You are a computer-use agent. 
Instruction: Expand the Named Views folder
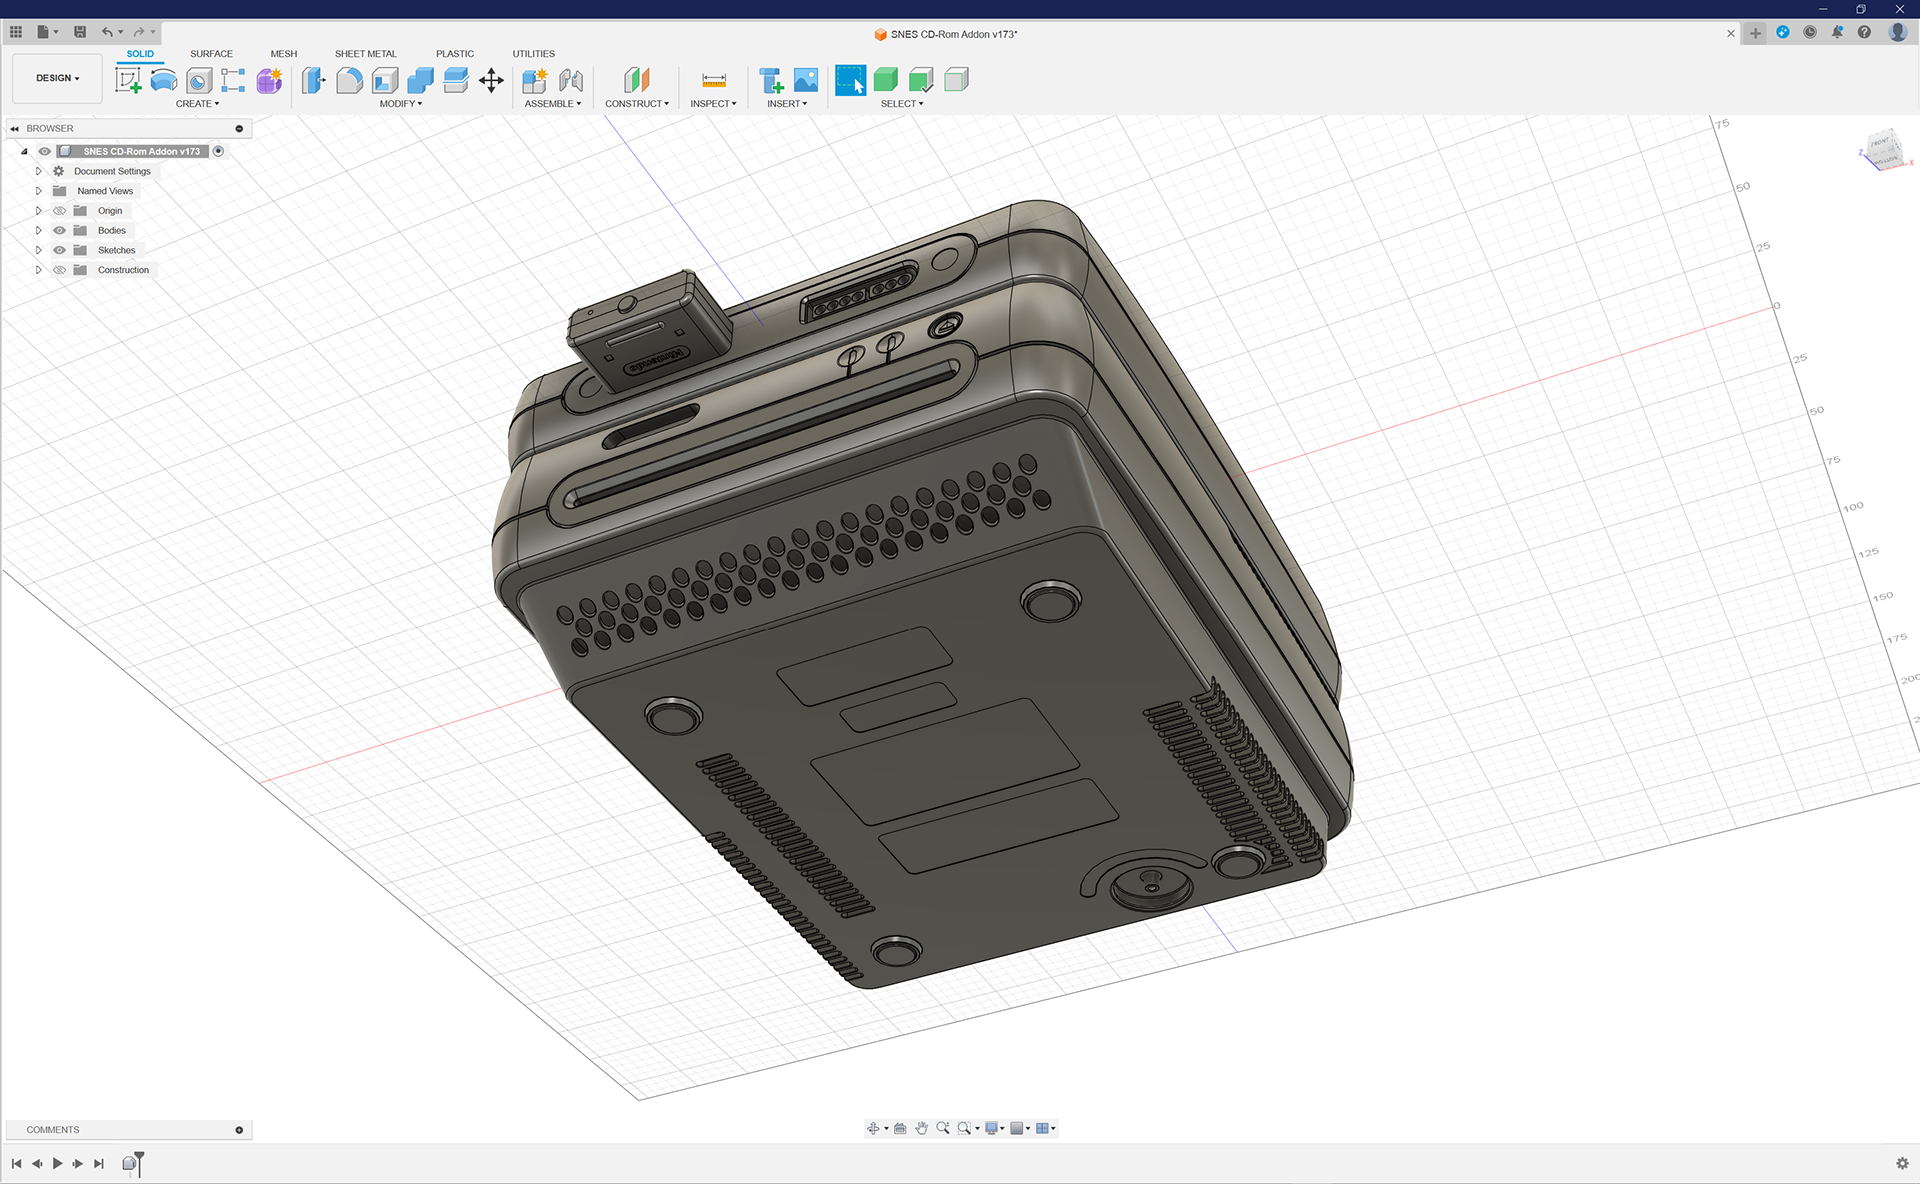[39, 191]
